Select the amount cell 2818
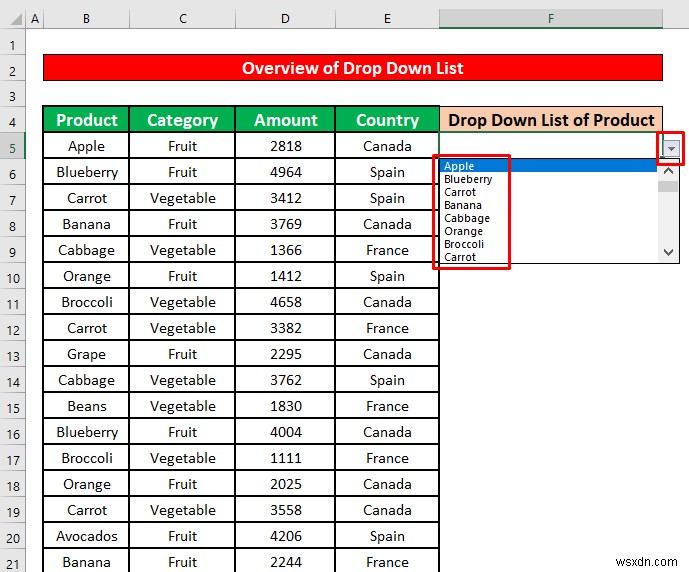This screenshot has height=572, width=689. pyautogui.click(x=285, y=146)
